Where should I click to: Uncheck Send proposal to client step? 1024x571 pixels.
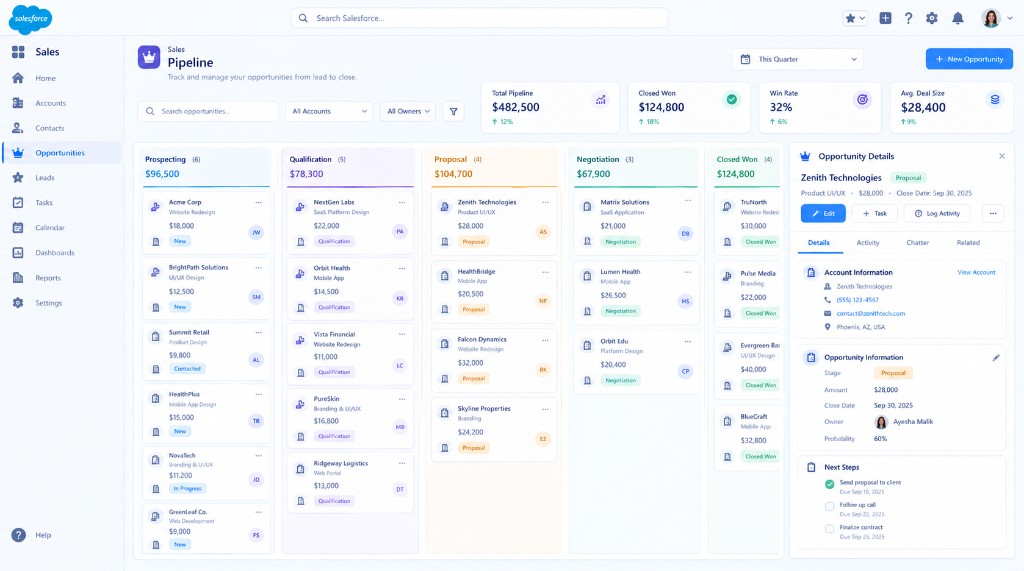pyautogui.click(x=829, y=484)
